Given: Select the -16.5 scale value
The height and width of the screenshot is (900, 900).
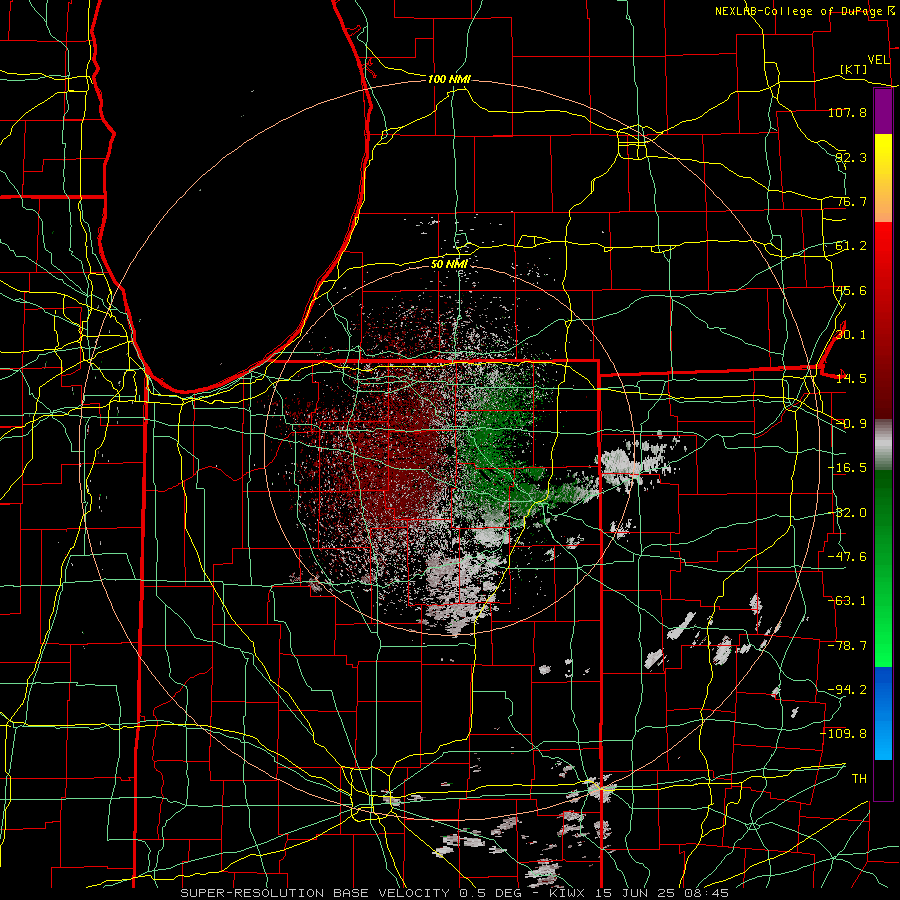Looking at the screenshot, I should 847,468.
